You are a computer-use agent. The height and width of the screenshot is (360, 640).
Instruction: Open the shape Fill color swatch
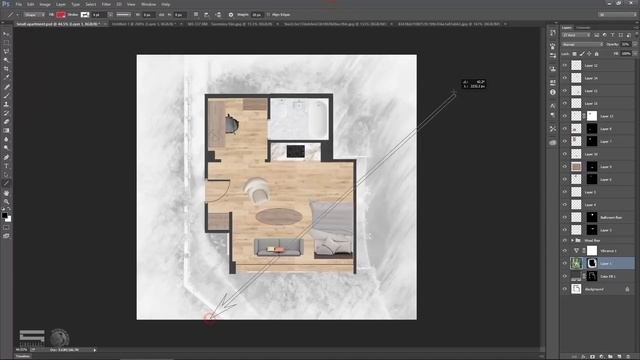pyautogui.click(x=60, y=15)
